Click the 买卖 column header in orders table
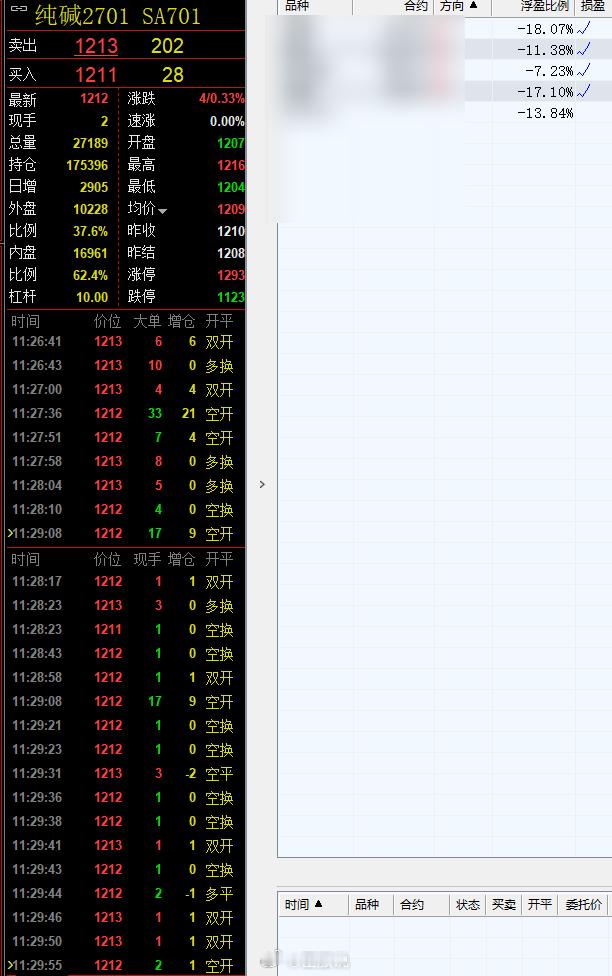This screenshot has width=612, height=976. (x=504, y=904)
